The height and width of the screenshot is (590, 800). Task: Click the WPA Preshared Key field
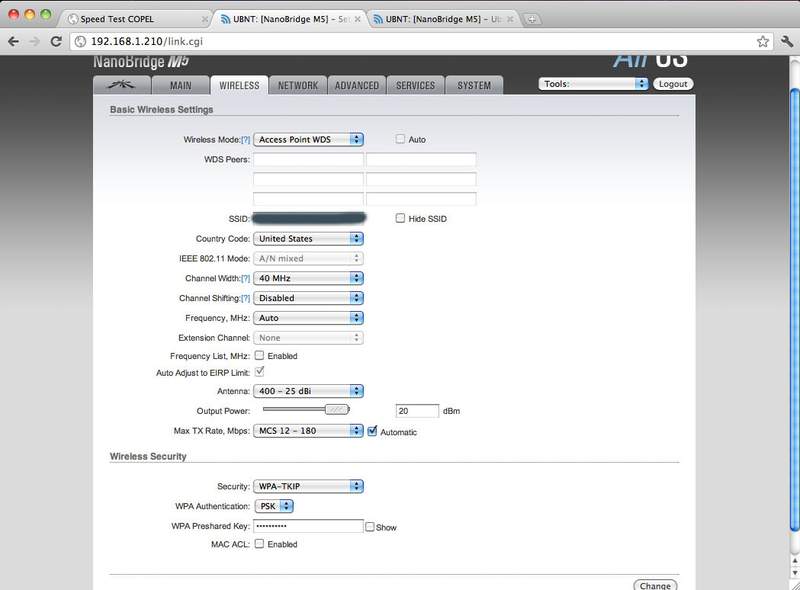pyautogui.click(x=308, y=526)
